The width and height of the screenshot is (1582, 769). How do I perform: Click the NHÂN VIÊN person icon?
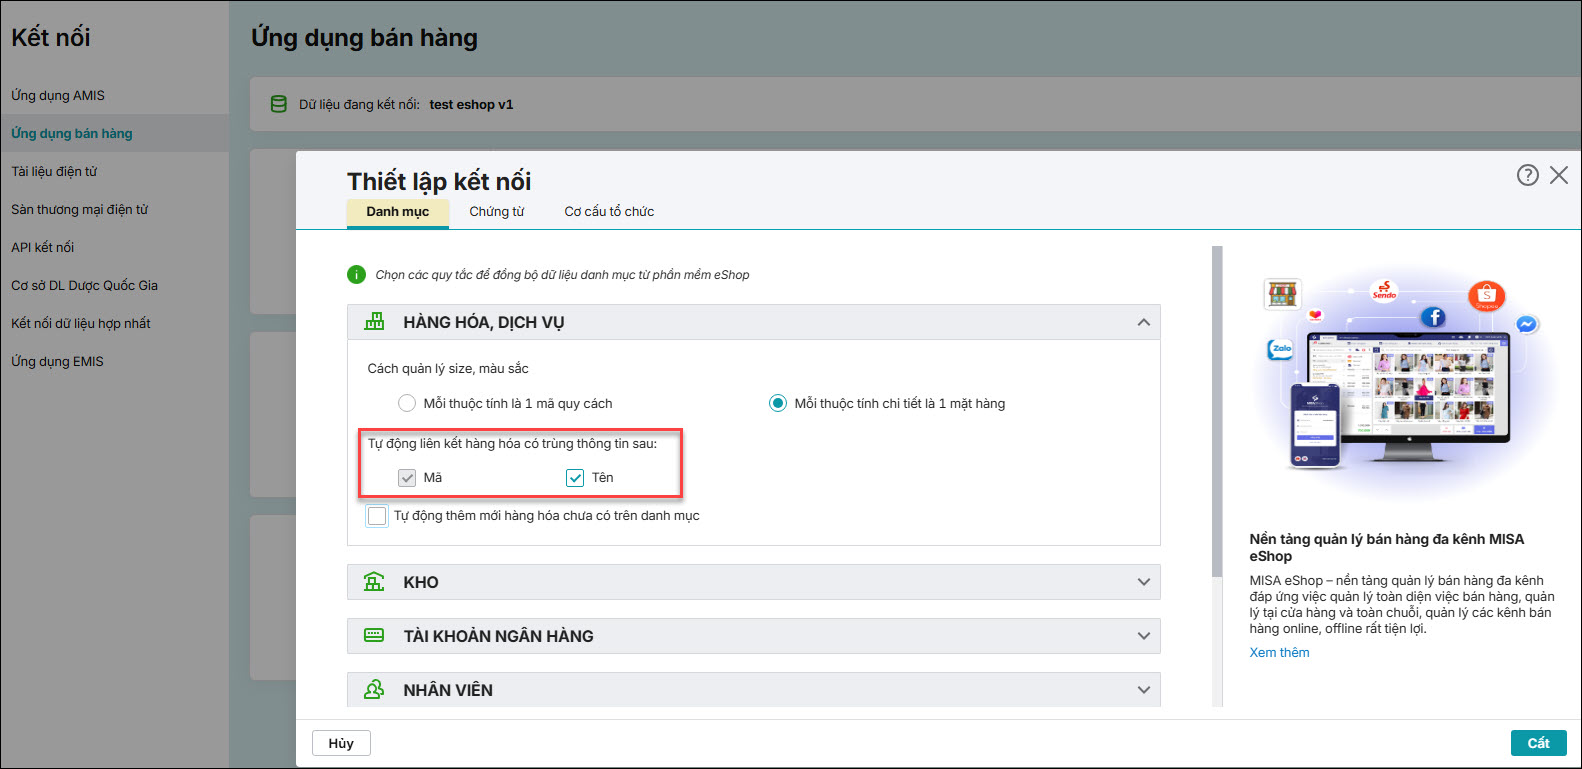[x=374, y=689]
